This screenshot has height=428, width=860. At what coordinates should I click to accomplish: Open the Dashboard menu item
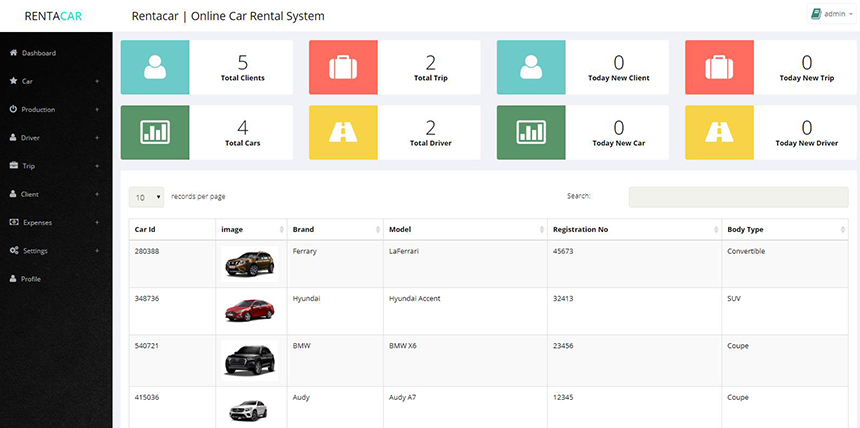[x=38, y=53]
